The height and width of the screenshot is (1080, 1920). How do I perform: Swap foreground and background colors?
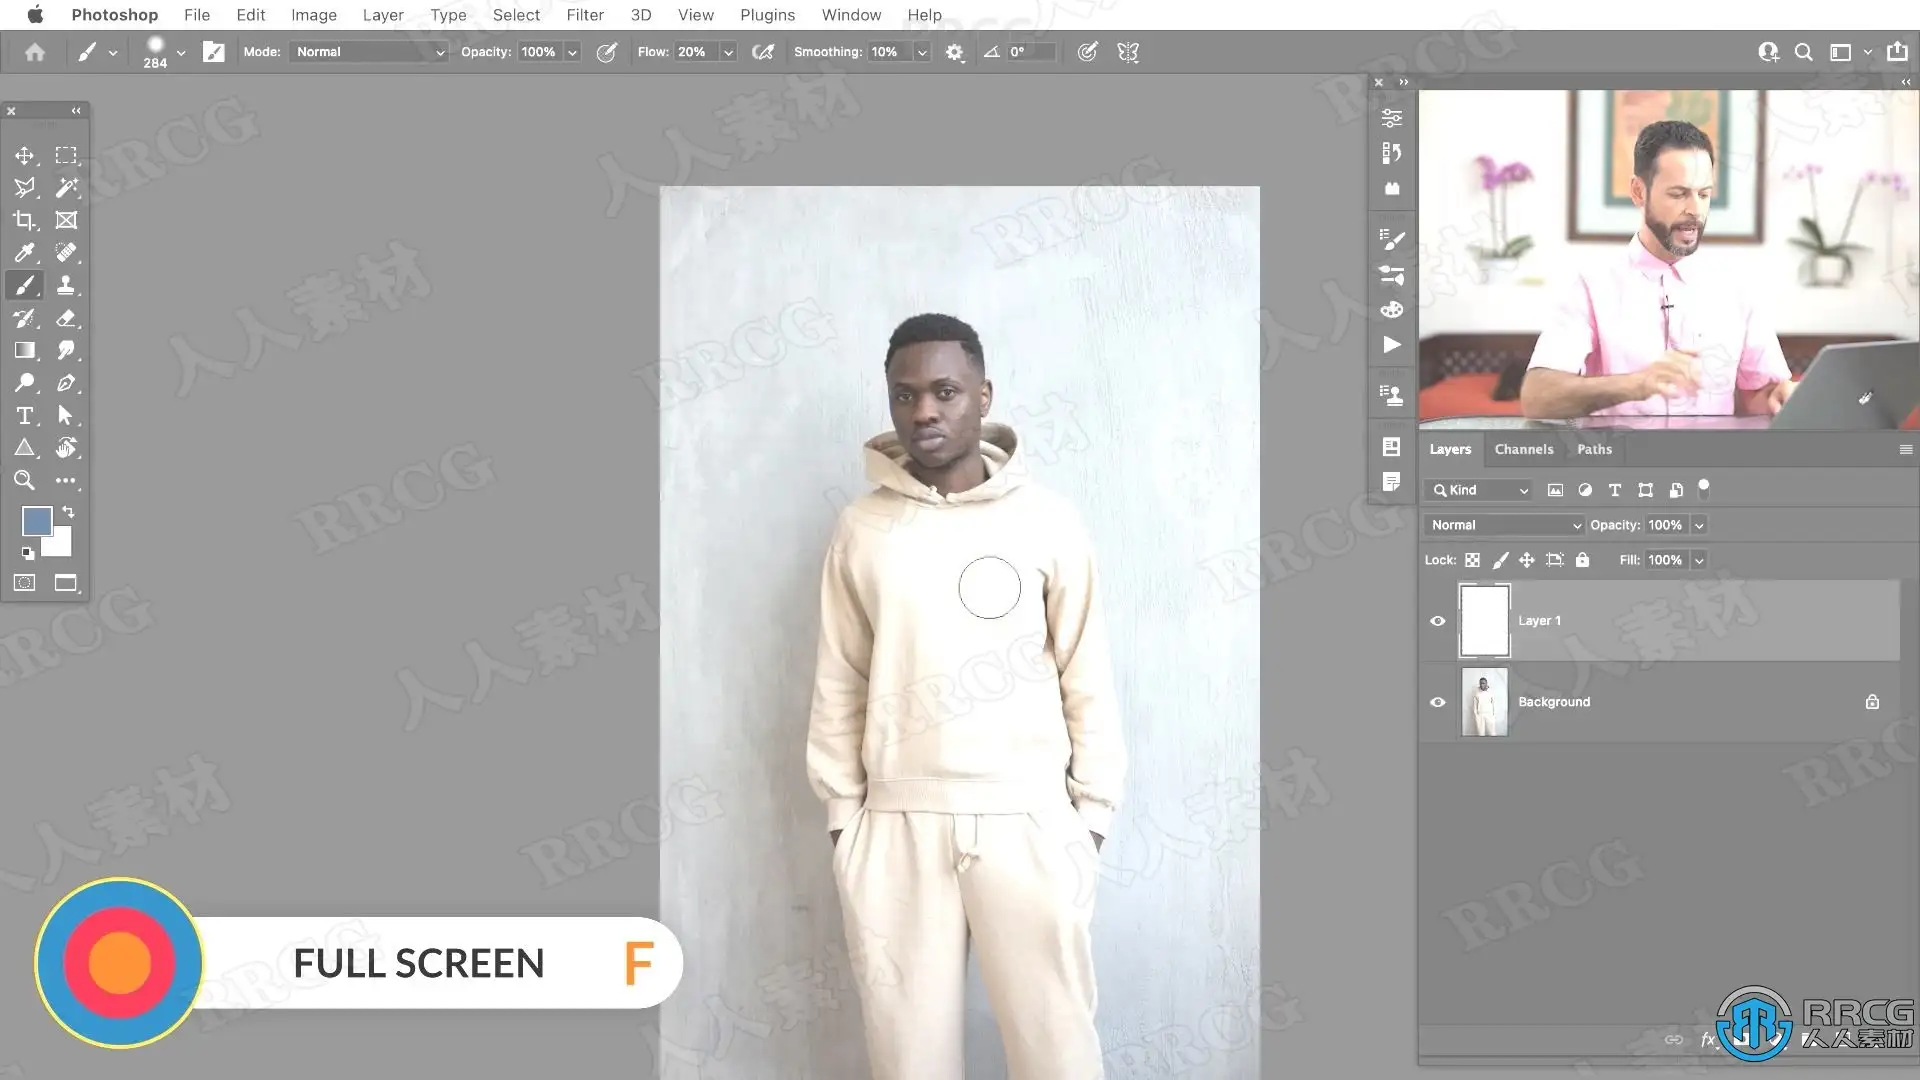coord(68,512)
